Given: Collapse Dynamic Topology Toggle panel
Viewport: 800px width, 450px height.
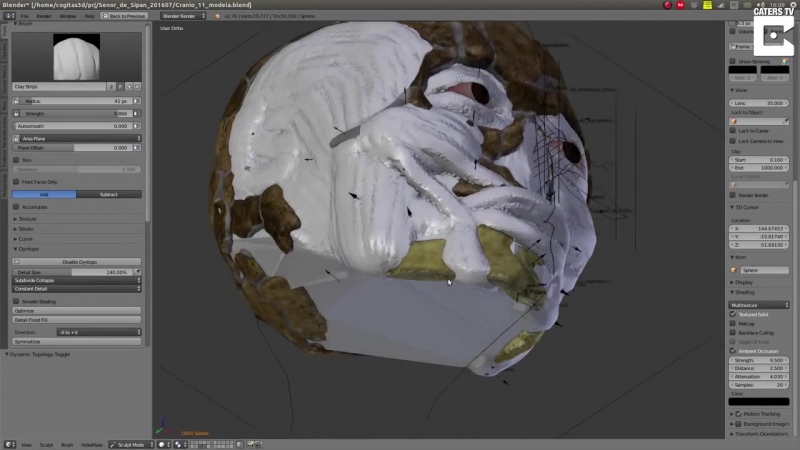Looking at the screenshot, I should (37, 354).
